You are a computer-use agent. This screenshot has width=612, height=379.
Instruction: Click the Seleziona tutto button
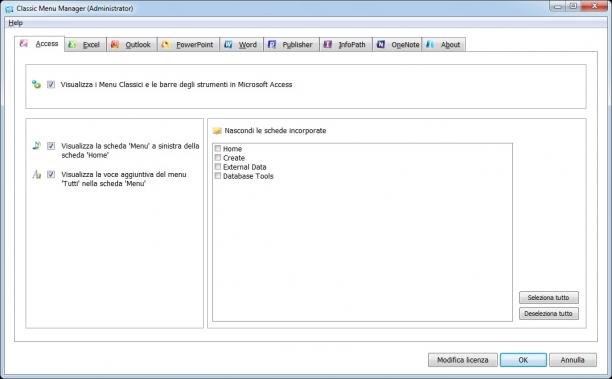548,297
